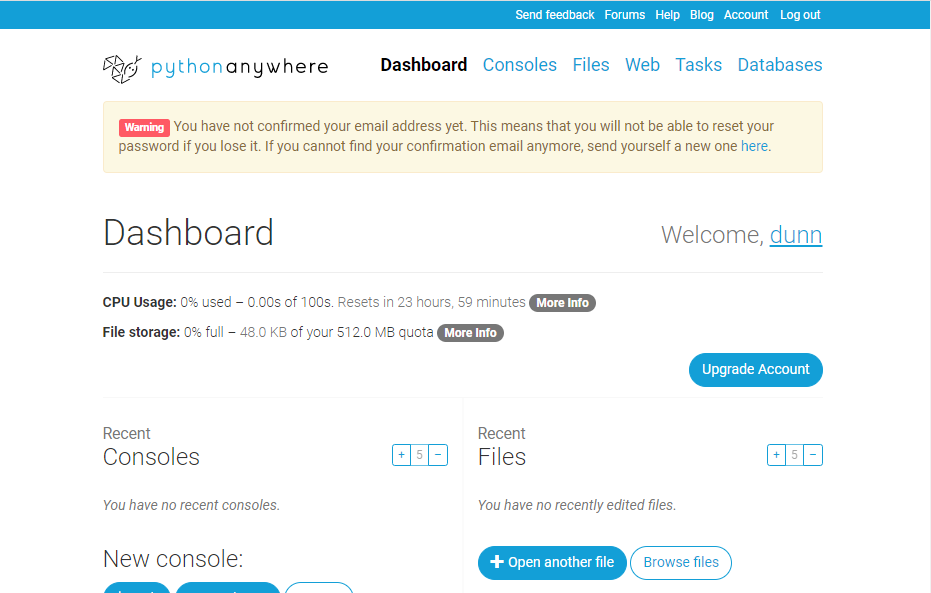Open the Consoles tab
The image size is (931, 593).
520,65
